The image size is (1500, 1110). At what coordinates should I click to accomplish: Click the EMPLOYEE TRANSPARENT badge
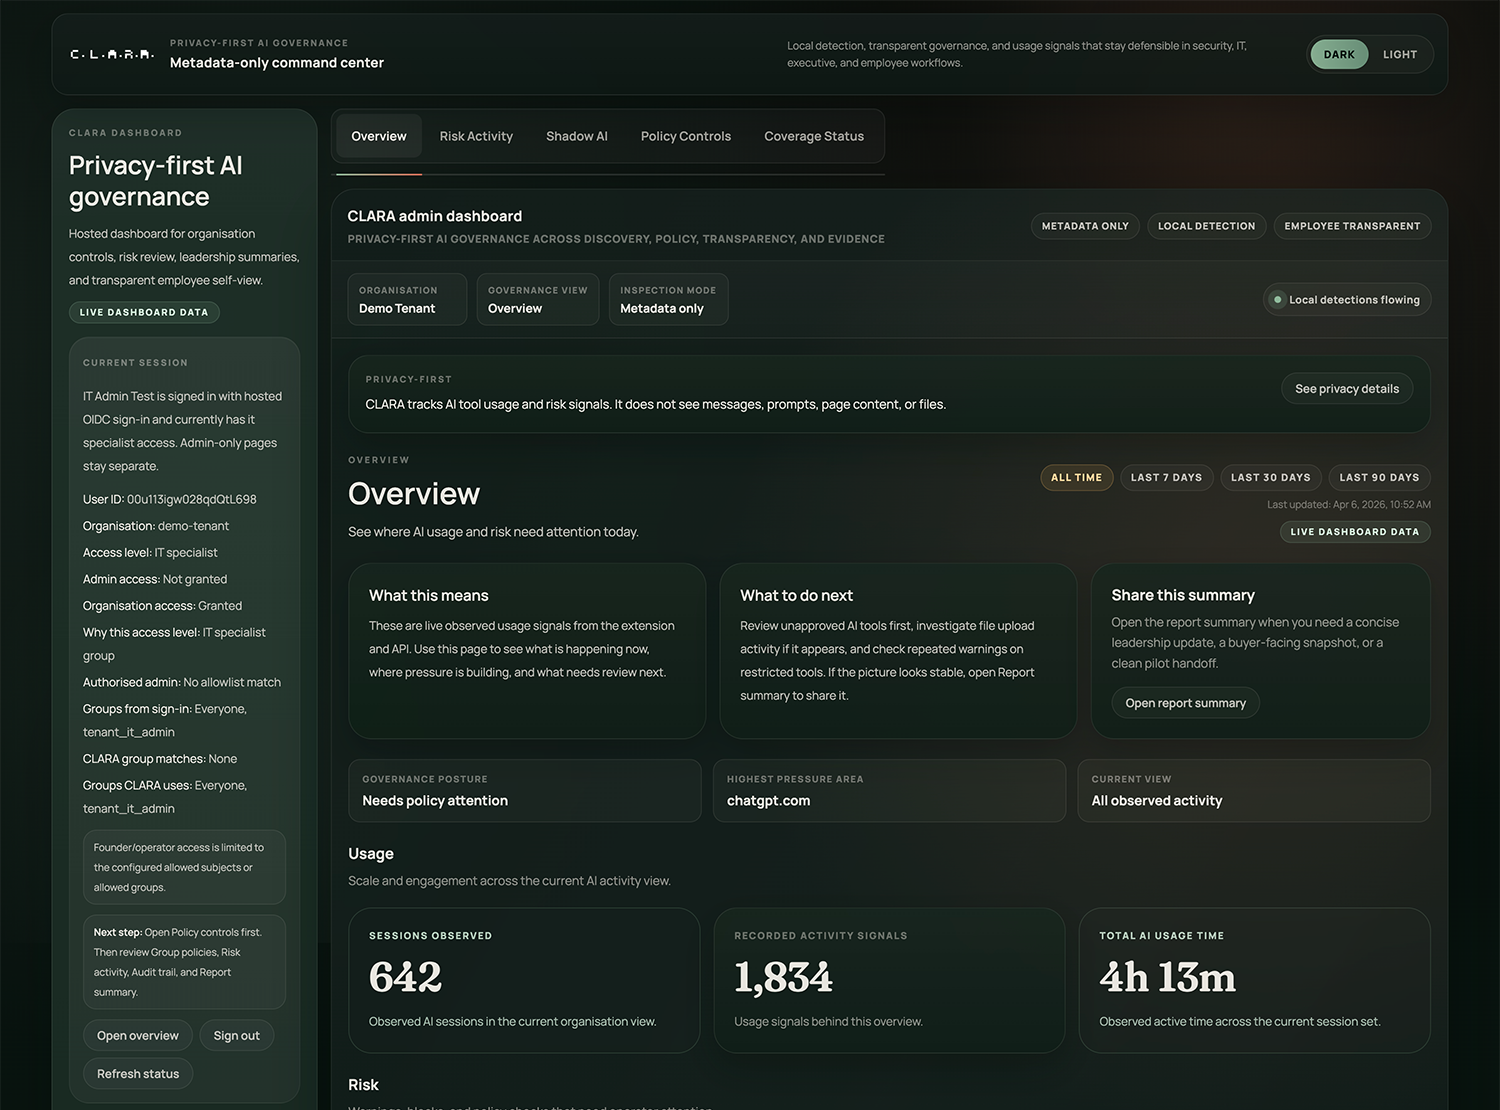click(1352, 226)
